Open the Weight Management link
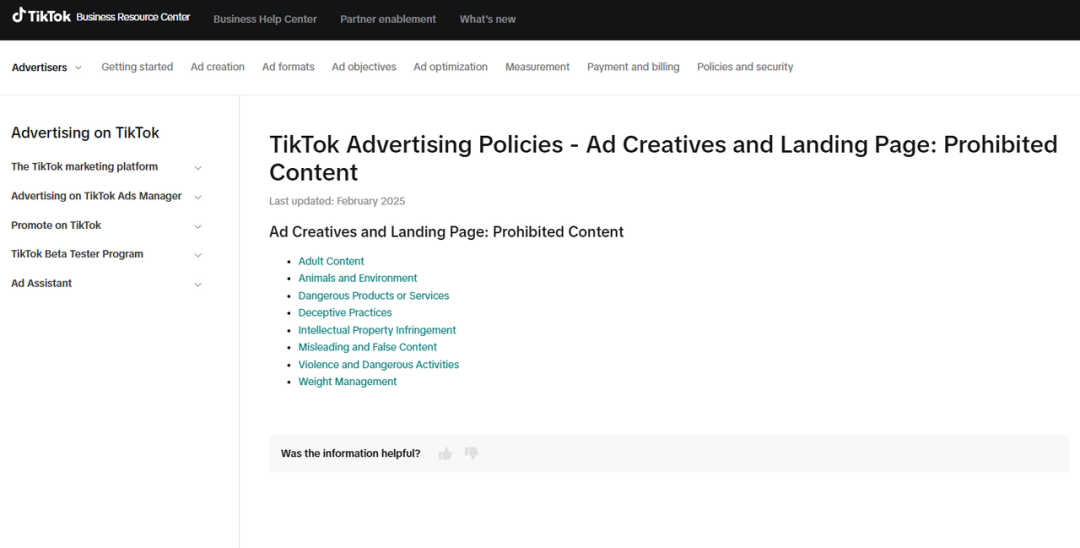The height and width of the screenshot is (548, 1080). (347, 381)
